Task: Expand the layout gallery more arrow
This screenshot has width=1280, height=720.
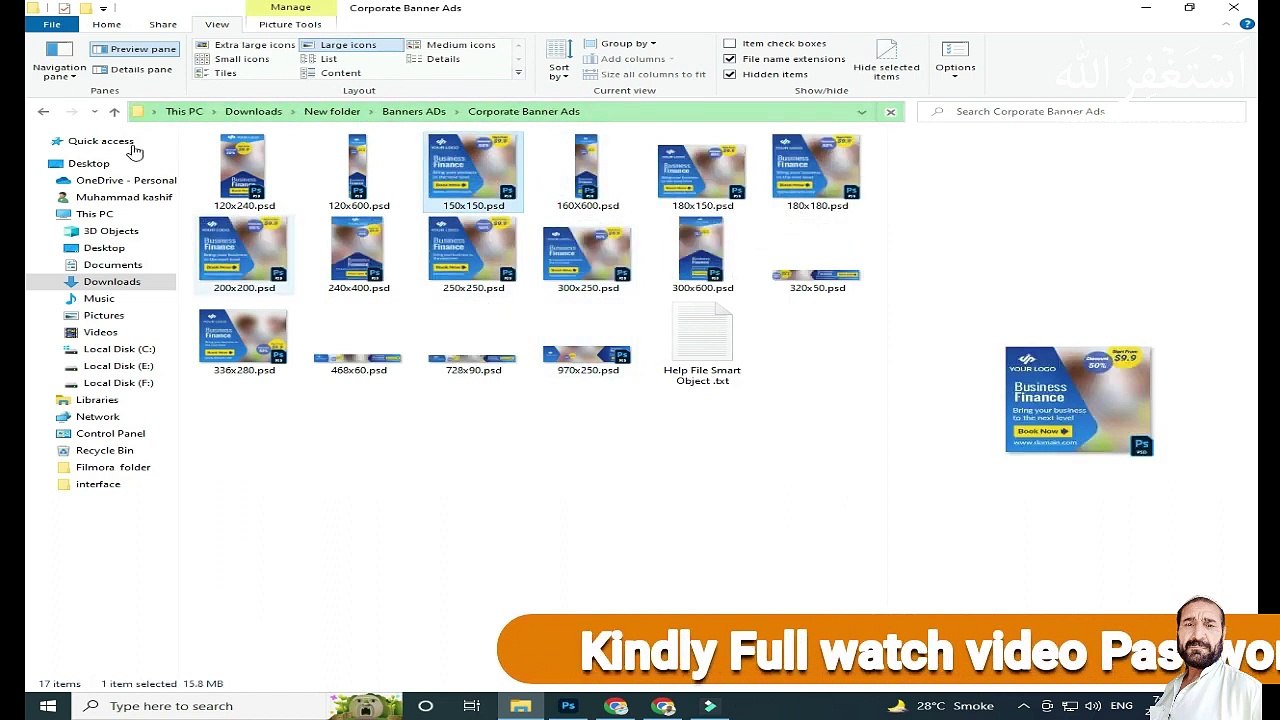Action: tap(518, 73)
